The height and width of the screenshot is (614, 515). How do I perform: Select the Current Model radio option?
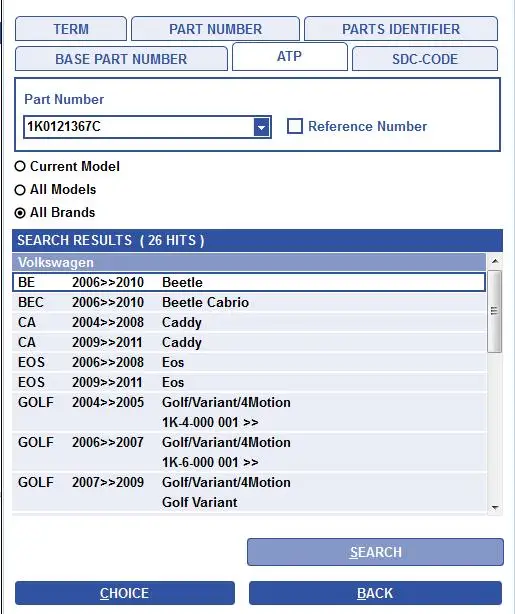(x=20, y=166)
